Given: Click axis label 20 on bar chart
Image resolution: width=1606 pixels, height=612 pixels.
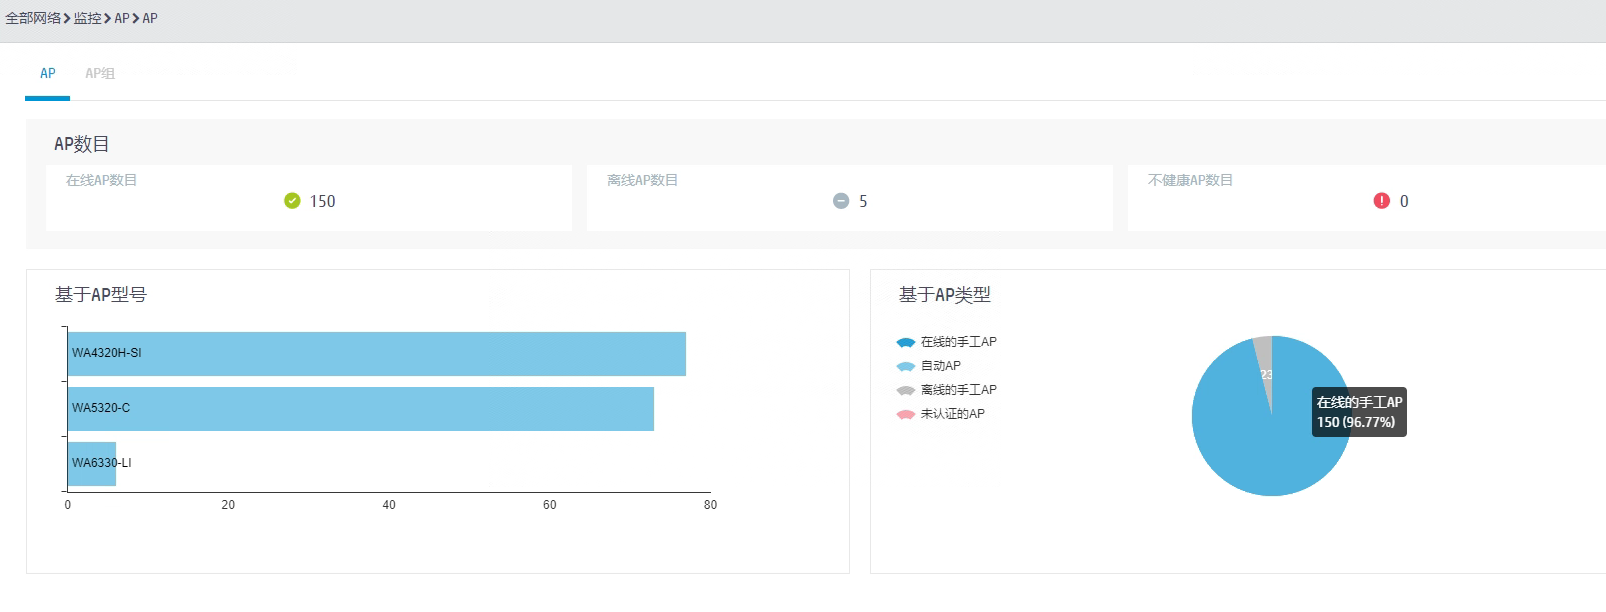Looking at the screenshot, I should point(228,505).
